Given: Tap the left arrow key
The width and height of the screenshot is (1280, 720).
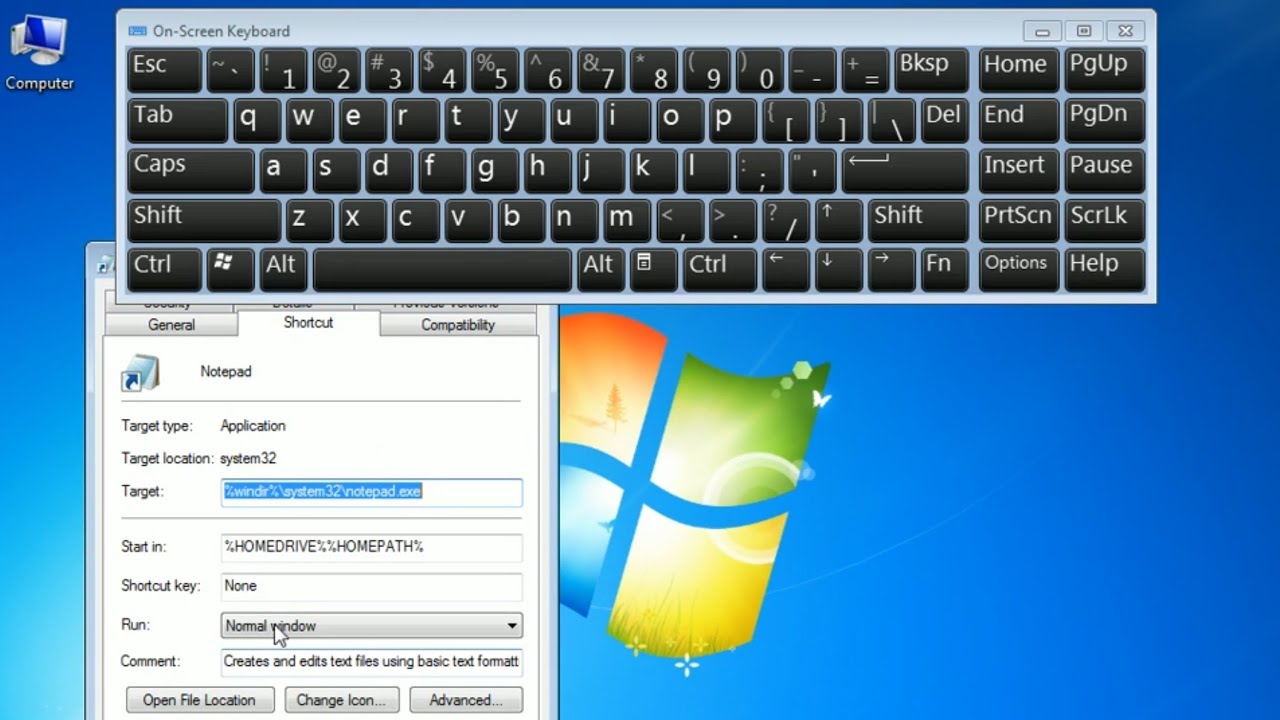Looking at the screenshot, I should click(786, 270).
